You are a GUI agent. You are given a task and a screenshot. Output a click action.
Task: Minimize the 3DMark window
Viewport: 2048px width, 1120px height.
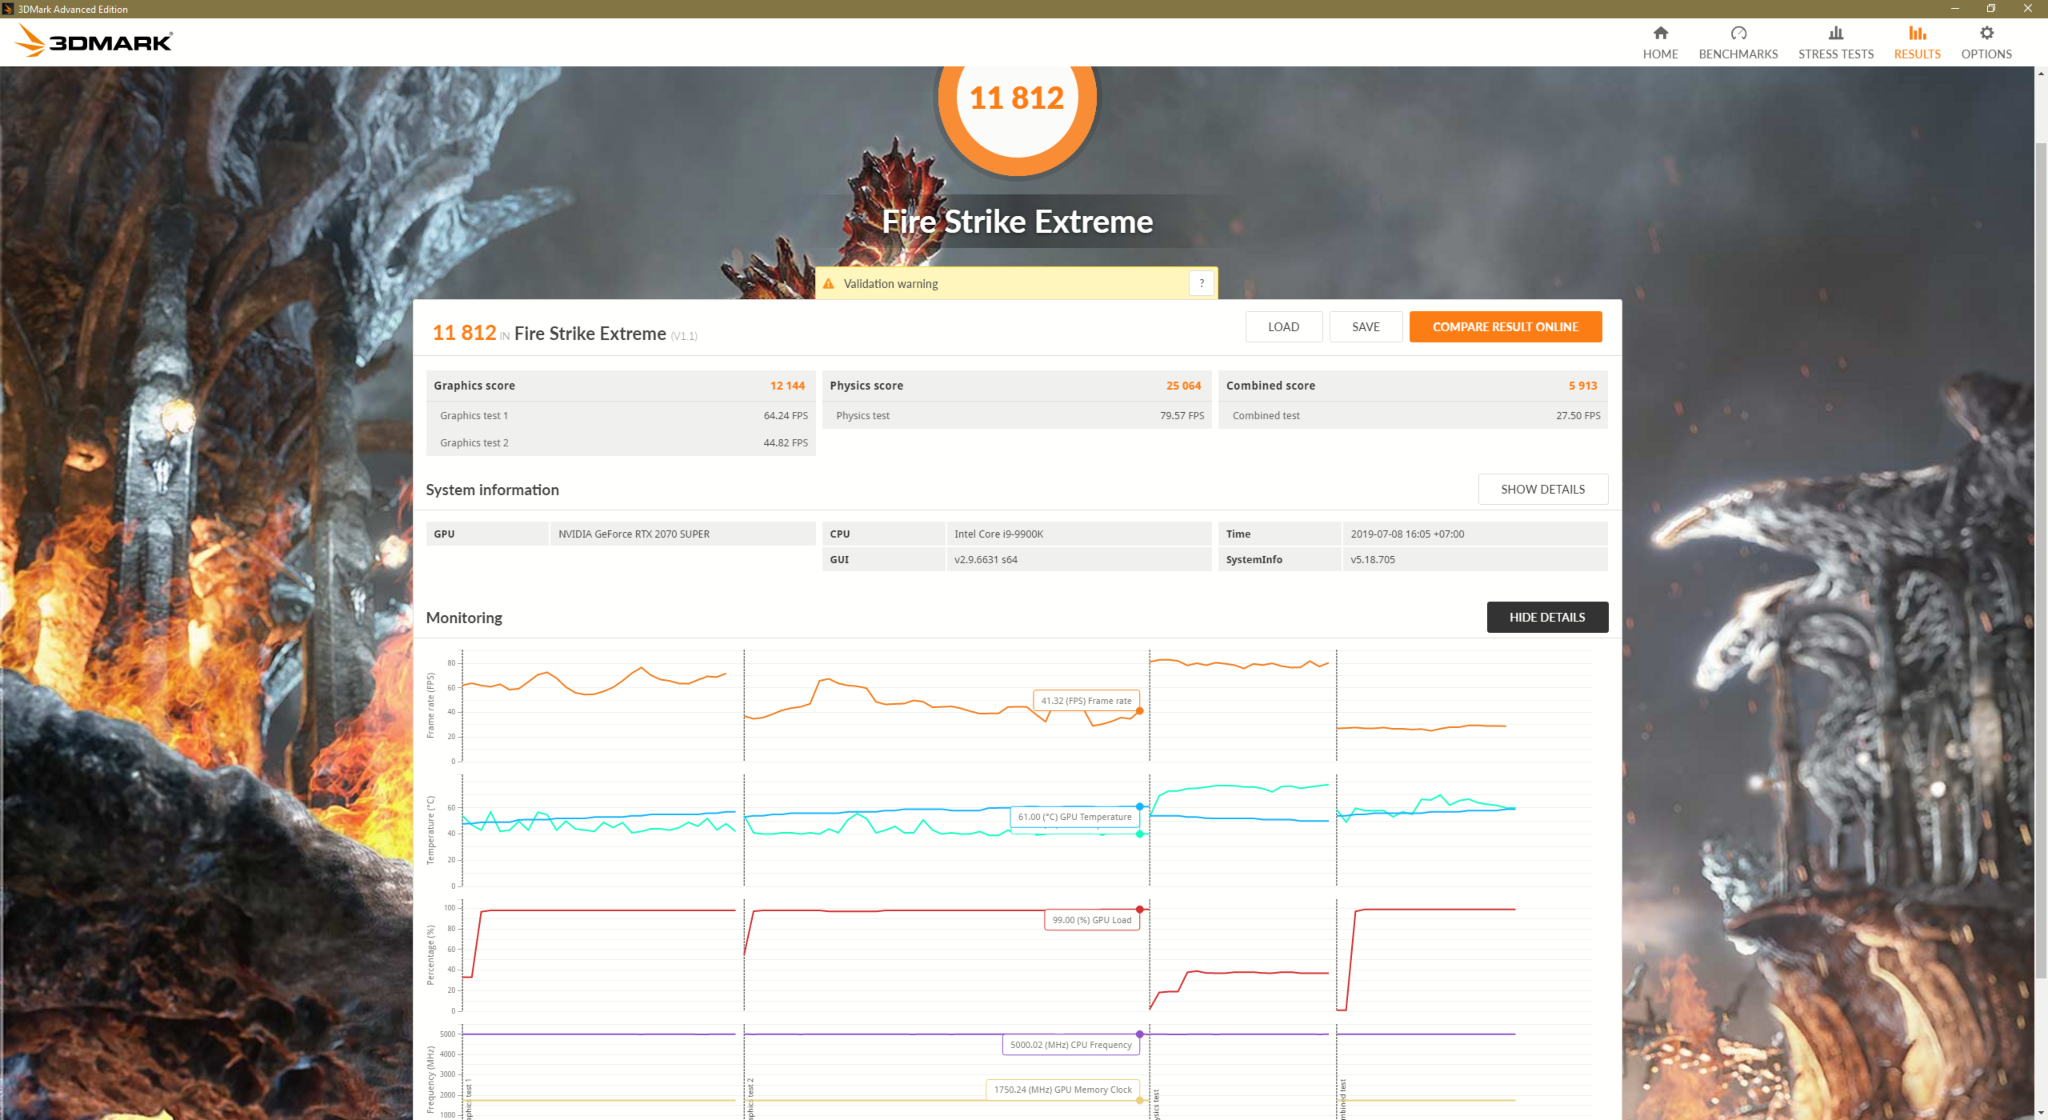[x=1954, y=9]
